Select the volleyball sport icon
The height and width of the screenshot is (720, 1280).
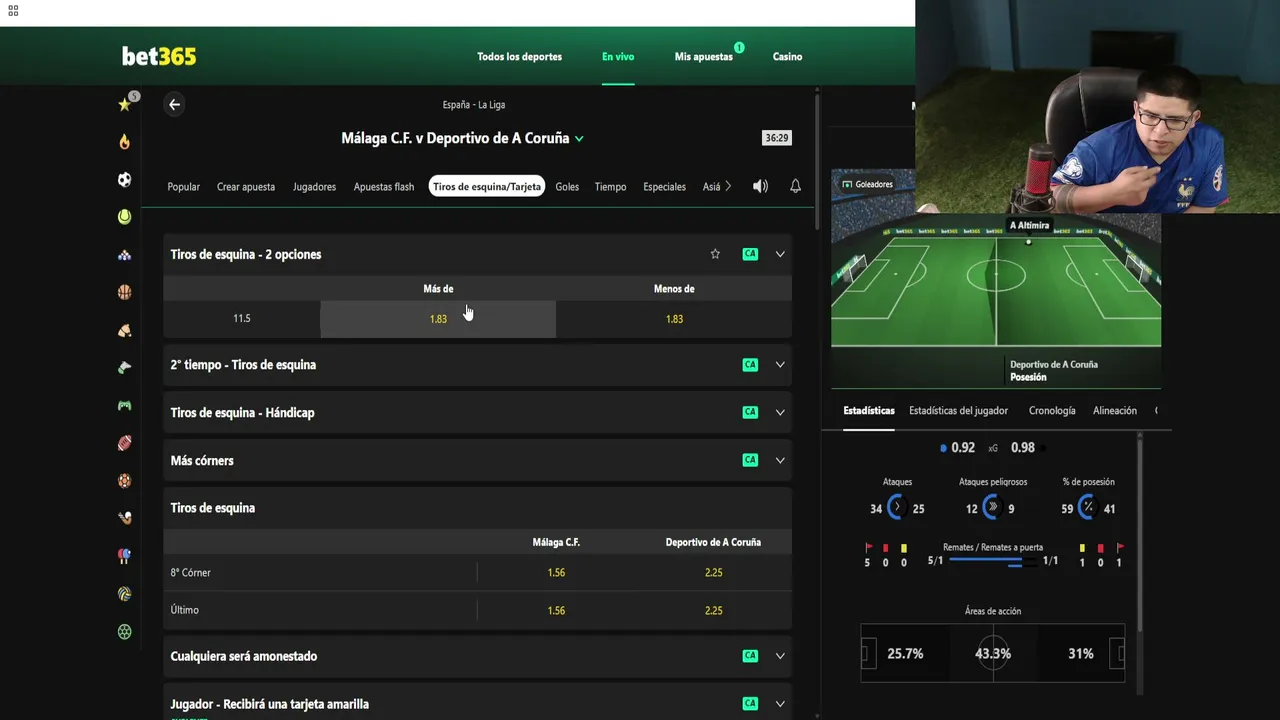click(124, 594)
